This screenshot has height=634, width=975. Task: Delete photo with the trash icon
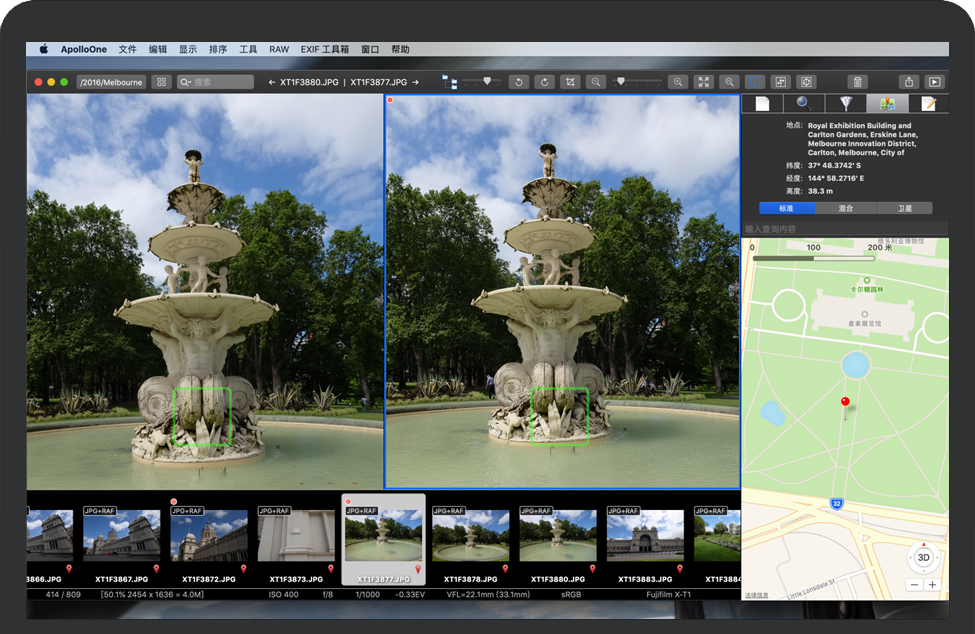click(x=857, y=82)
